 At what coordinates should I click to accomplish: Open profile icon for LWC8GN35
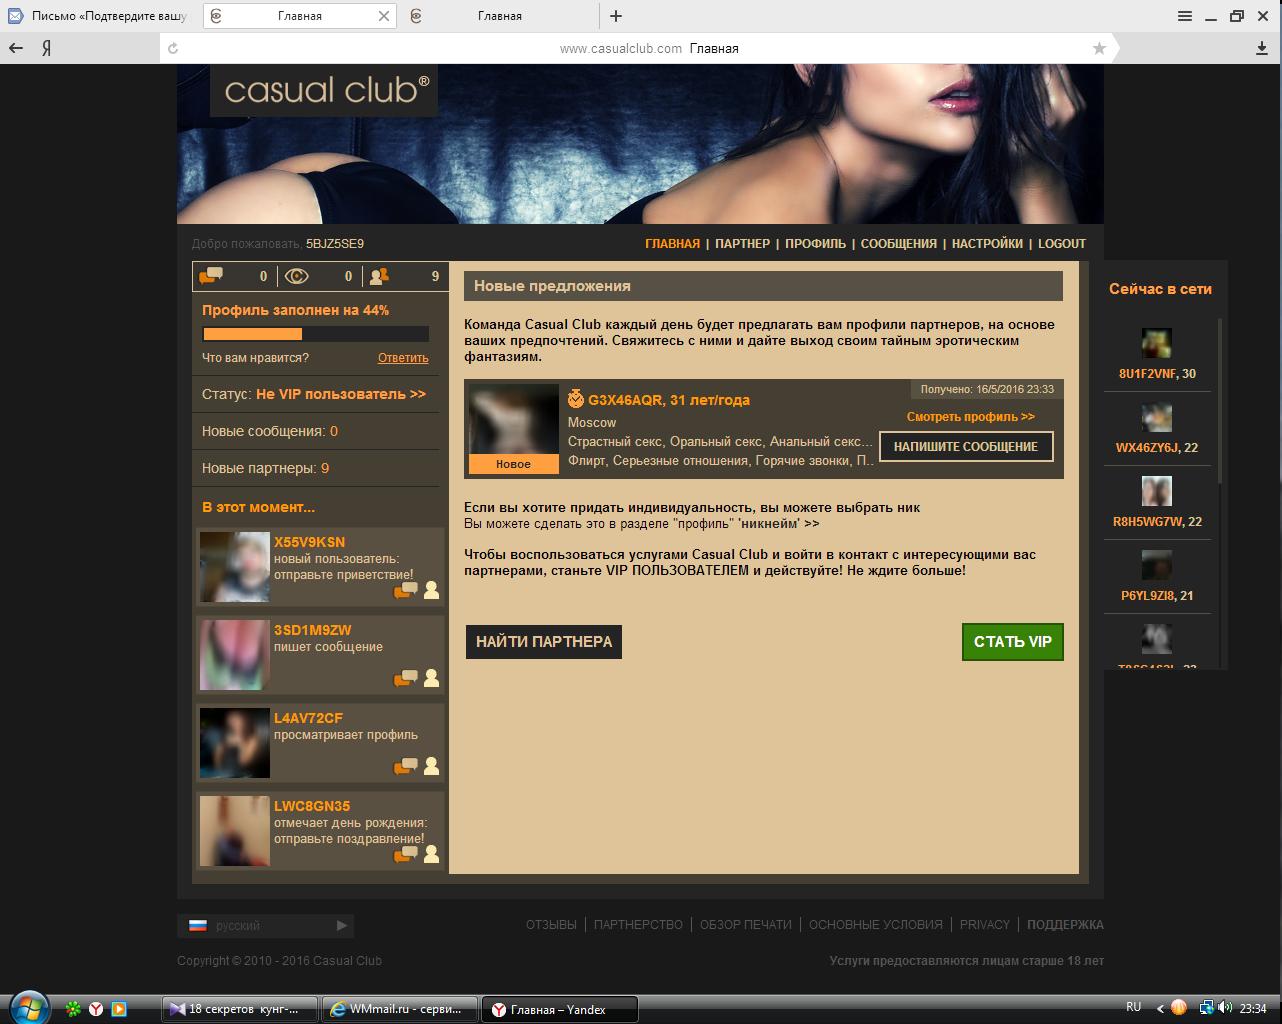pyautogui.click(x=431, y=854)
